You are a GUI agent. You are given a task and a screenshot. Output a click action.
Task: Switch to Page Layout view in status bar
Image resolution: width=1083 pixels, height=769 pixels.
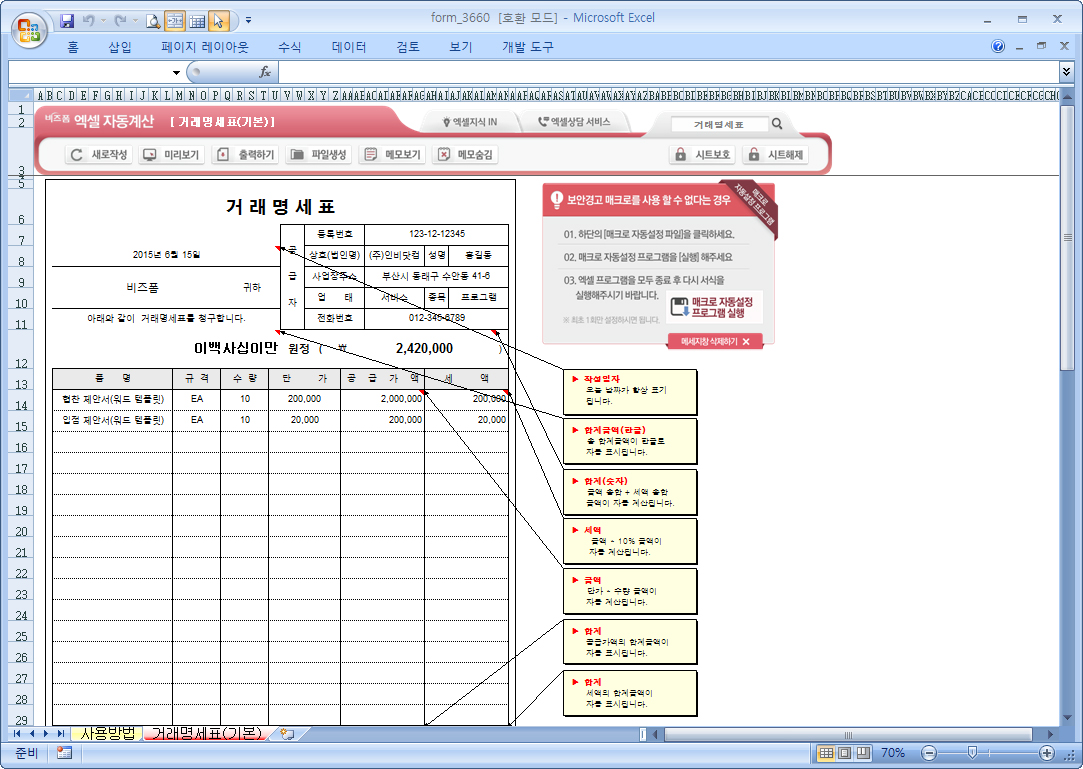click(x=843, y=753)
